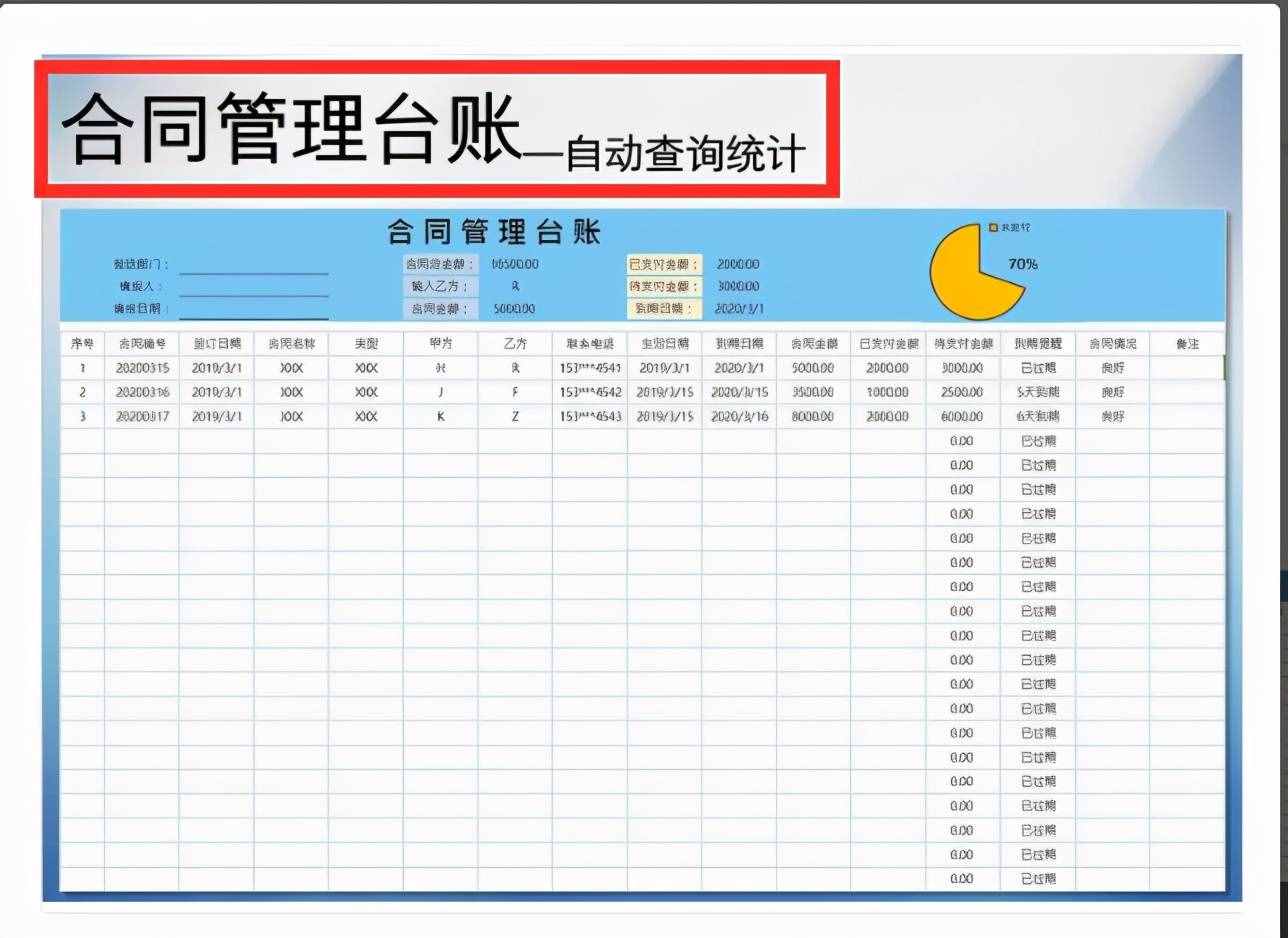Select the 合同金额 column header in table

pos(813,343)
